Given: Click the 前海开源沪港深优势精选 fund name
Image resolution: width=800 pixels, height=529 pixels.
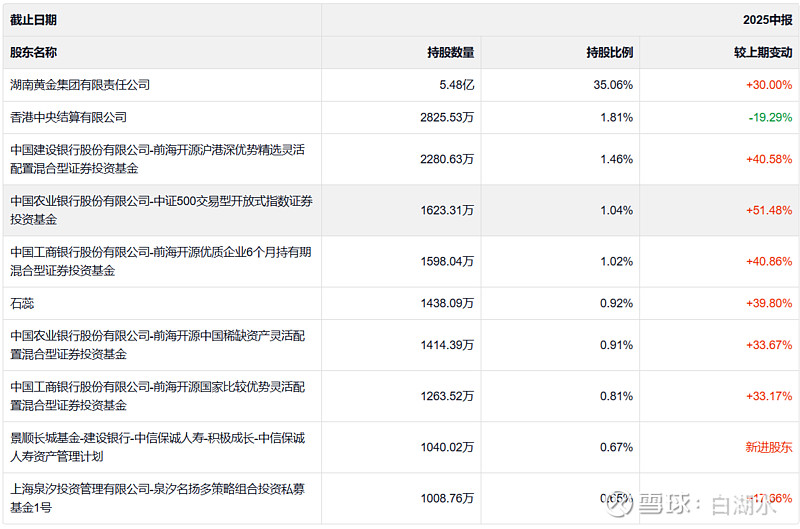Looking at the screenshot, I should click(158, 158).
